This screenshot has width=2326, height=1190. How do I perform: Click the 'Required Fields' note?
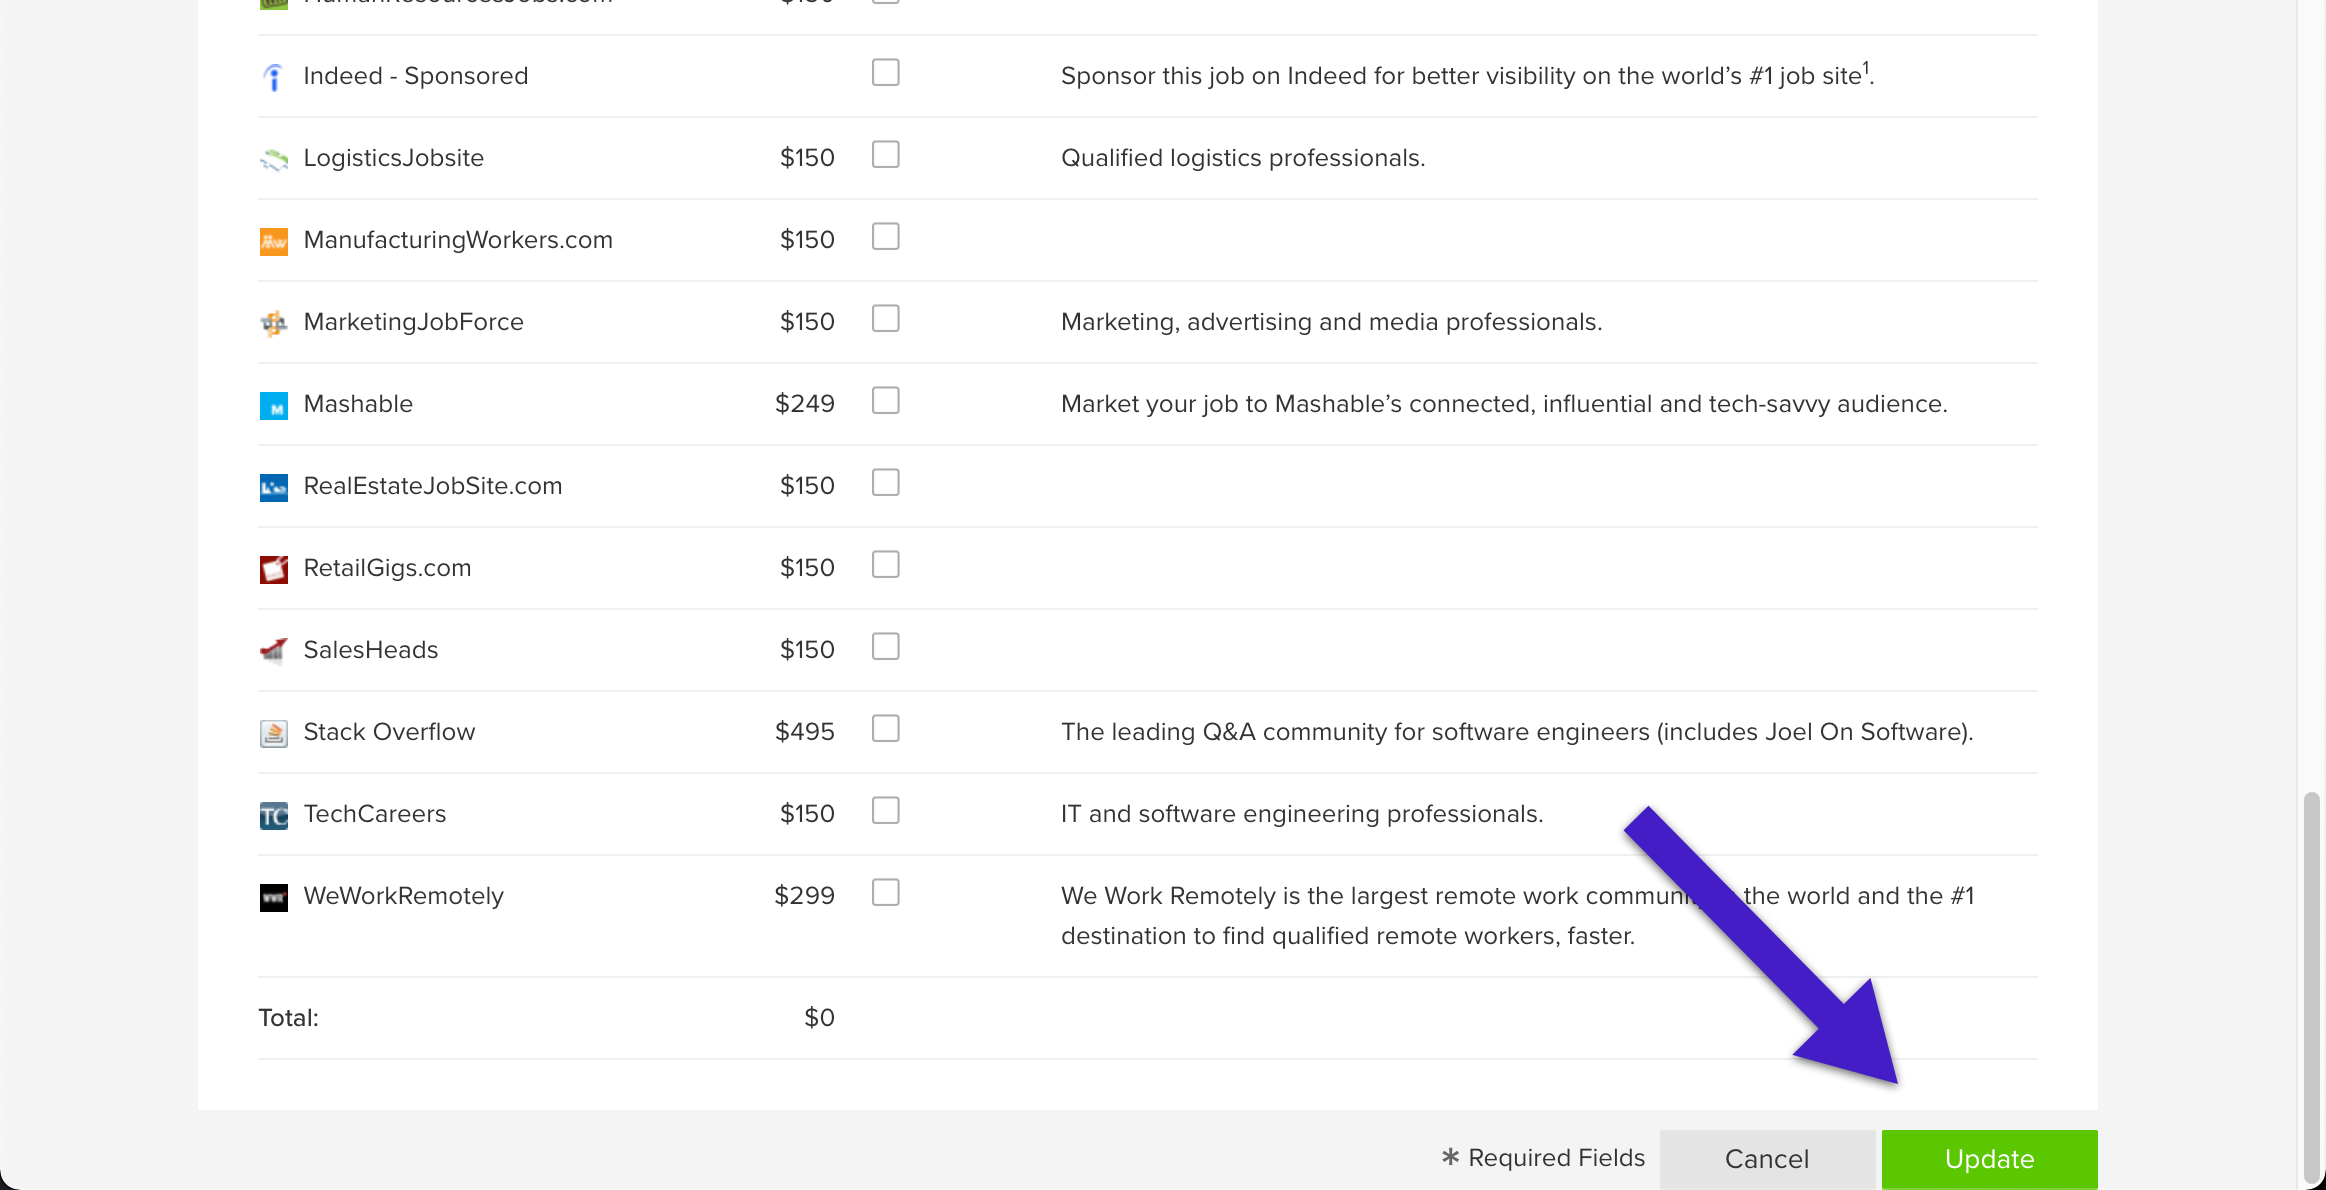(x=1556, y=1158)
